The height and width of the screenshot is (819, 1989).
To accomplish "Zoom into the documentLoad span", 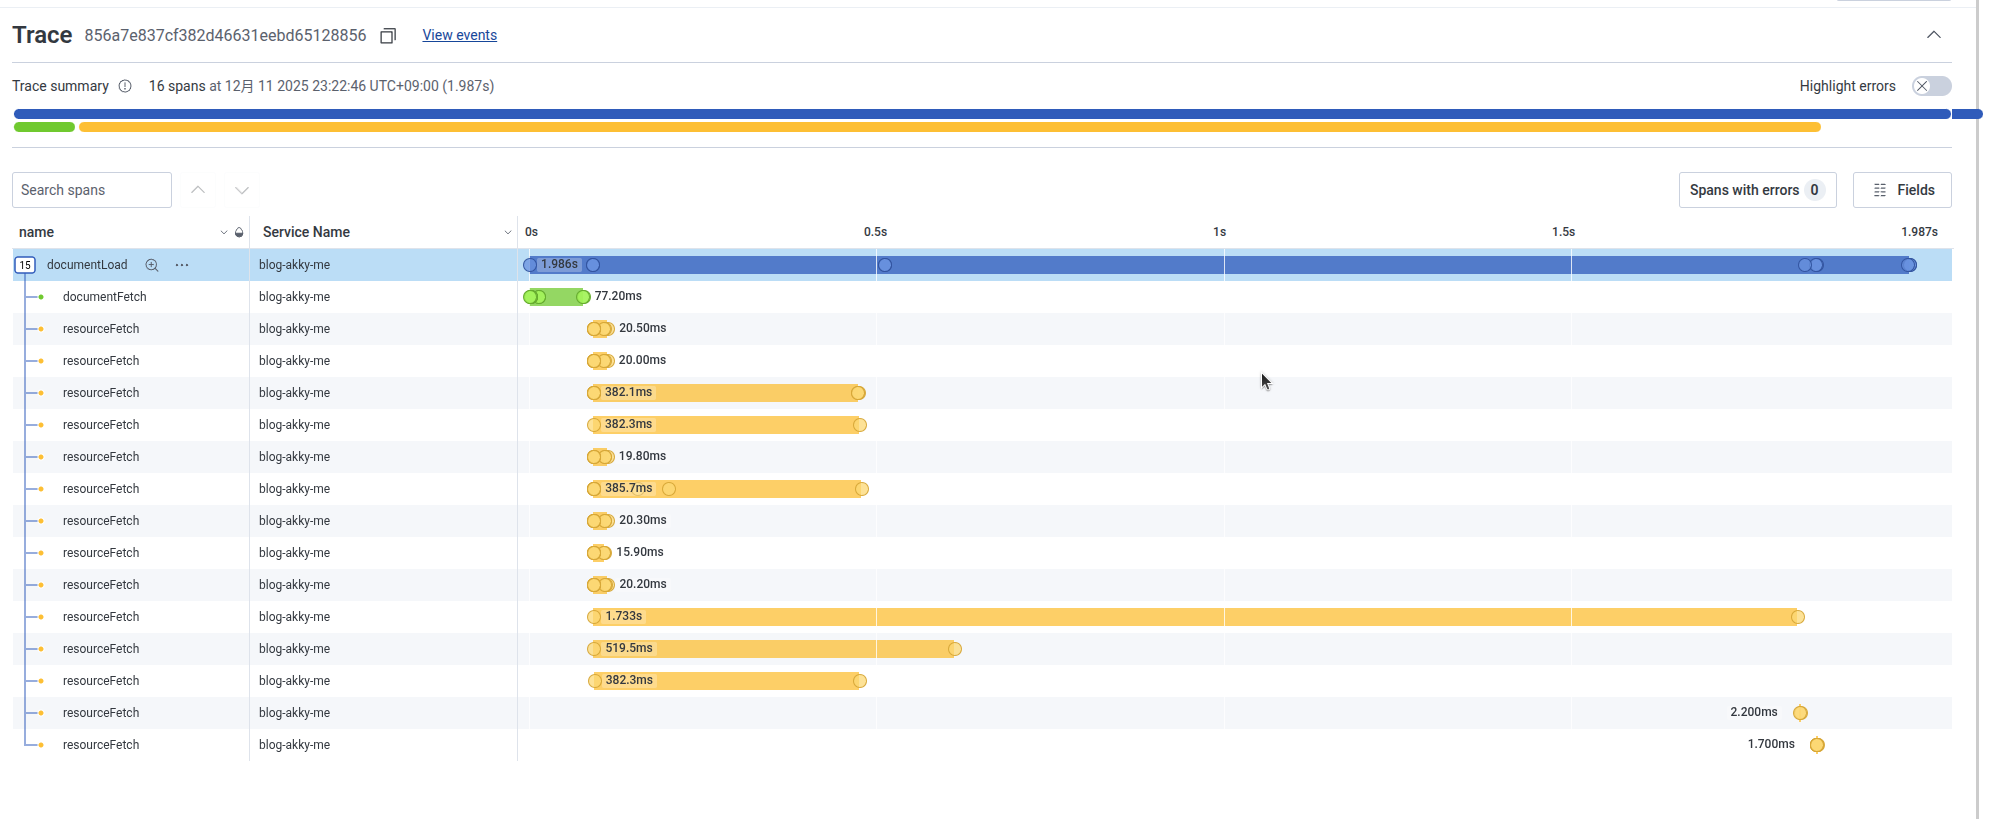I will tap(152, 265).
